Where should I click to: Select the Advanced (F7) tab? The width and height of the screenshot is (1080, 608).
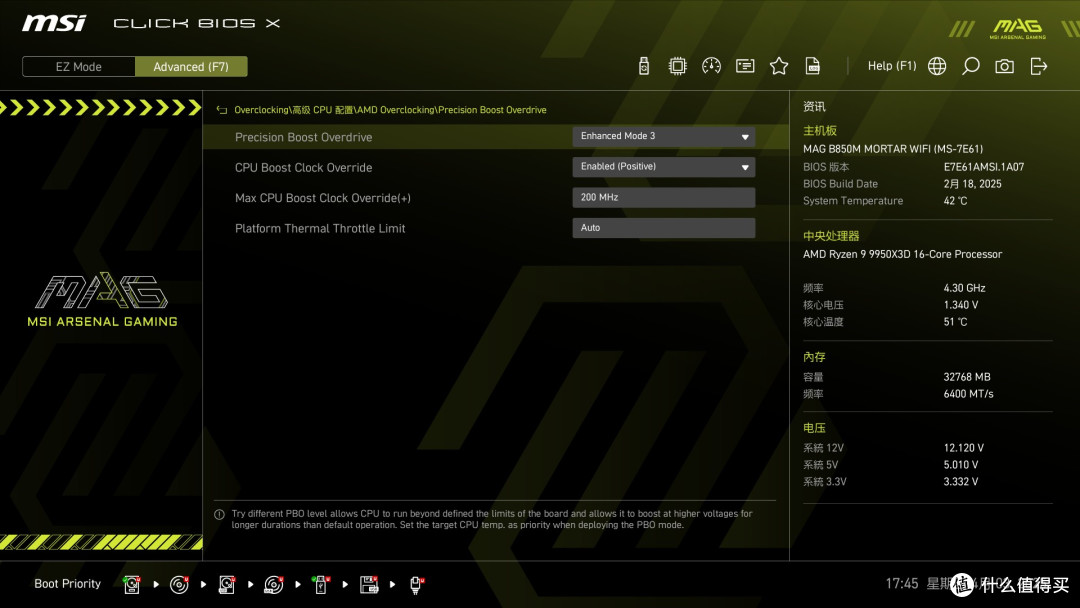pos(191,67)
